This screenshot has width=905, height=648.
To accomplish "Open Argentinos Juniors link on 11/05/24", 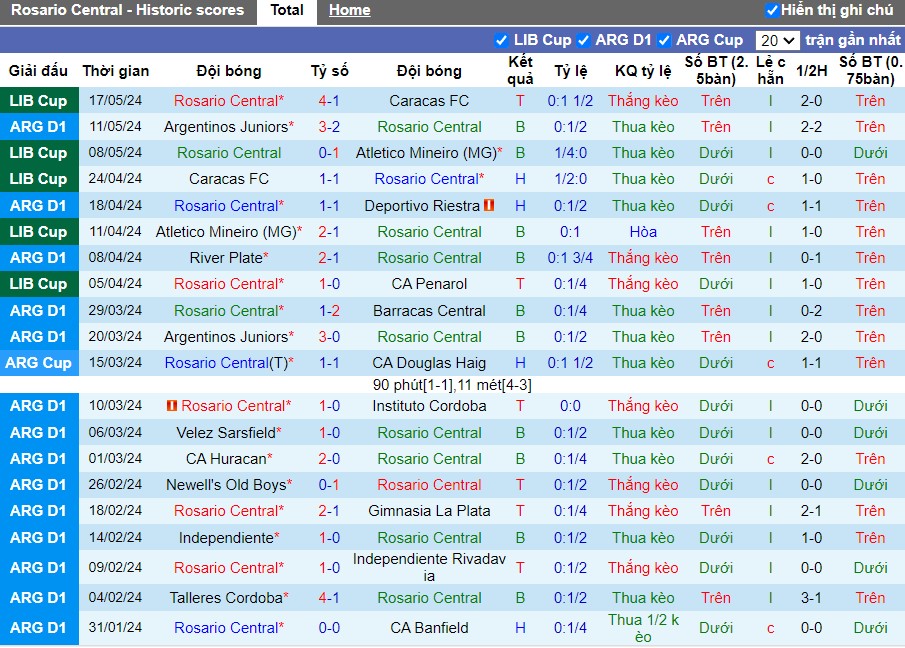I will click(226, 127).
